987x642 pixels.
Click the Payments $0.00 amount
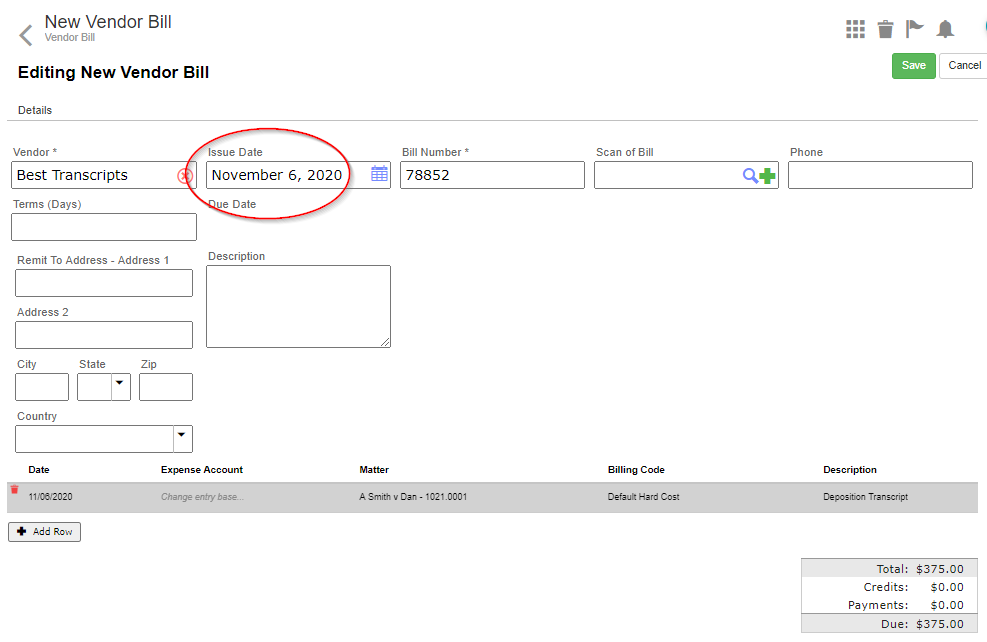click(x=947, y=605)
